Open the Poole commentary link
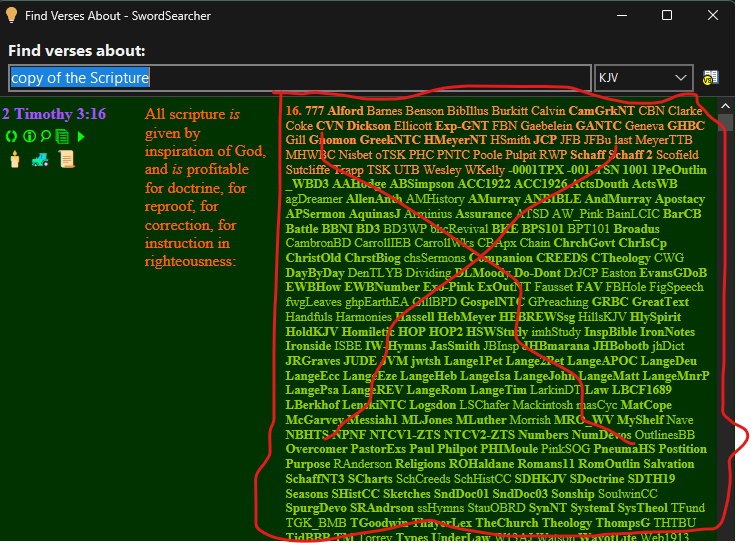The height and width of the screenshot is (543, 751). [486, 155]
